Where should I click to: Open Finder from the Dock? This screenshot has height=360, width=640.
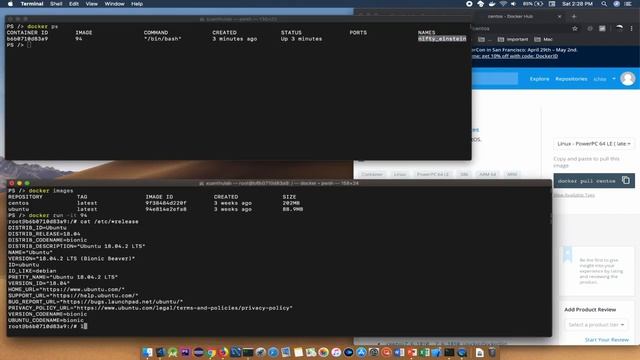(x=148, y=352)
